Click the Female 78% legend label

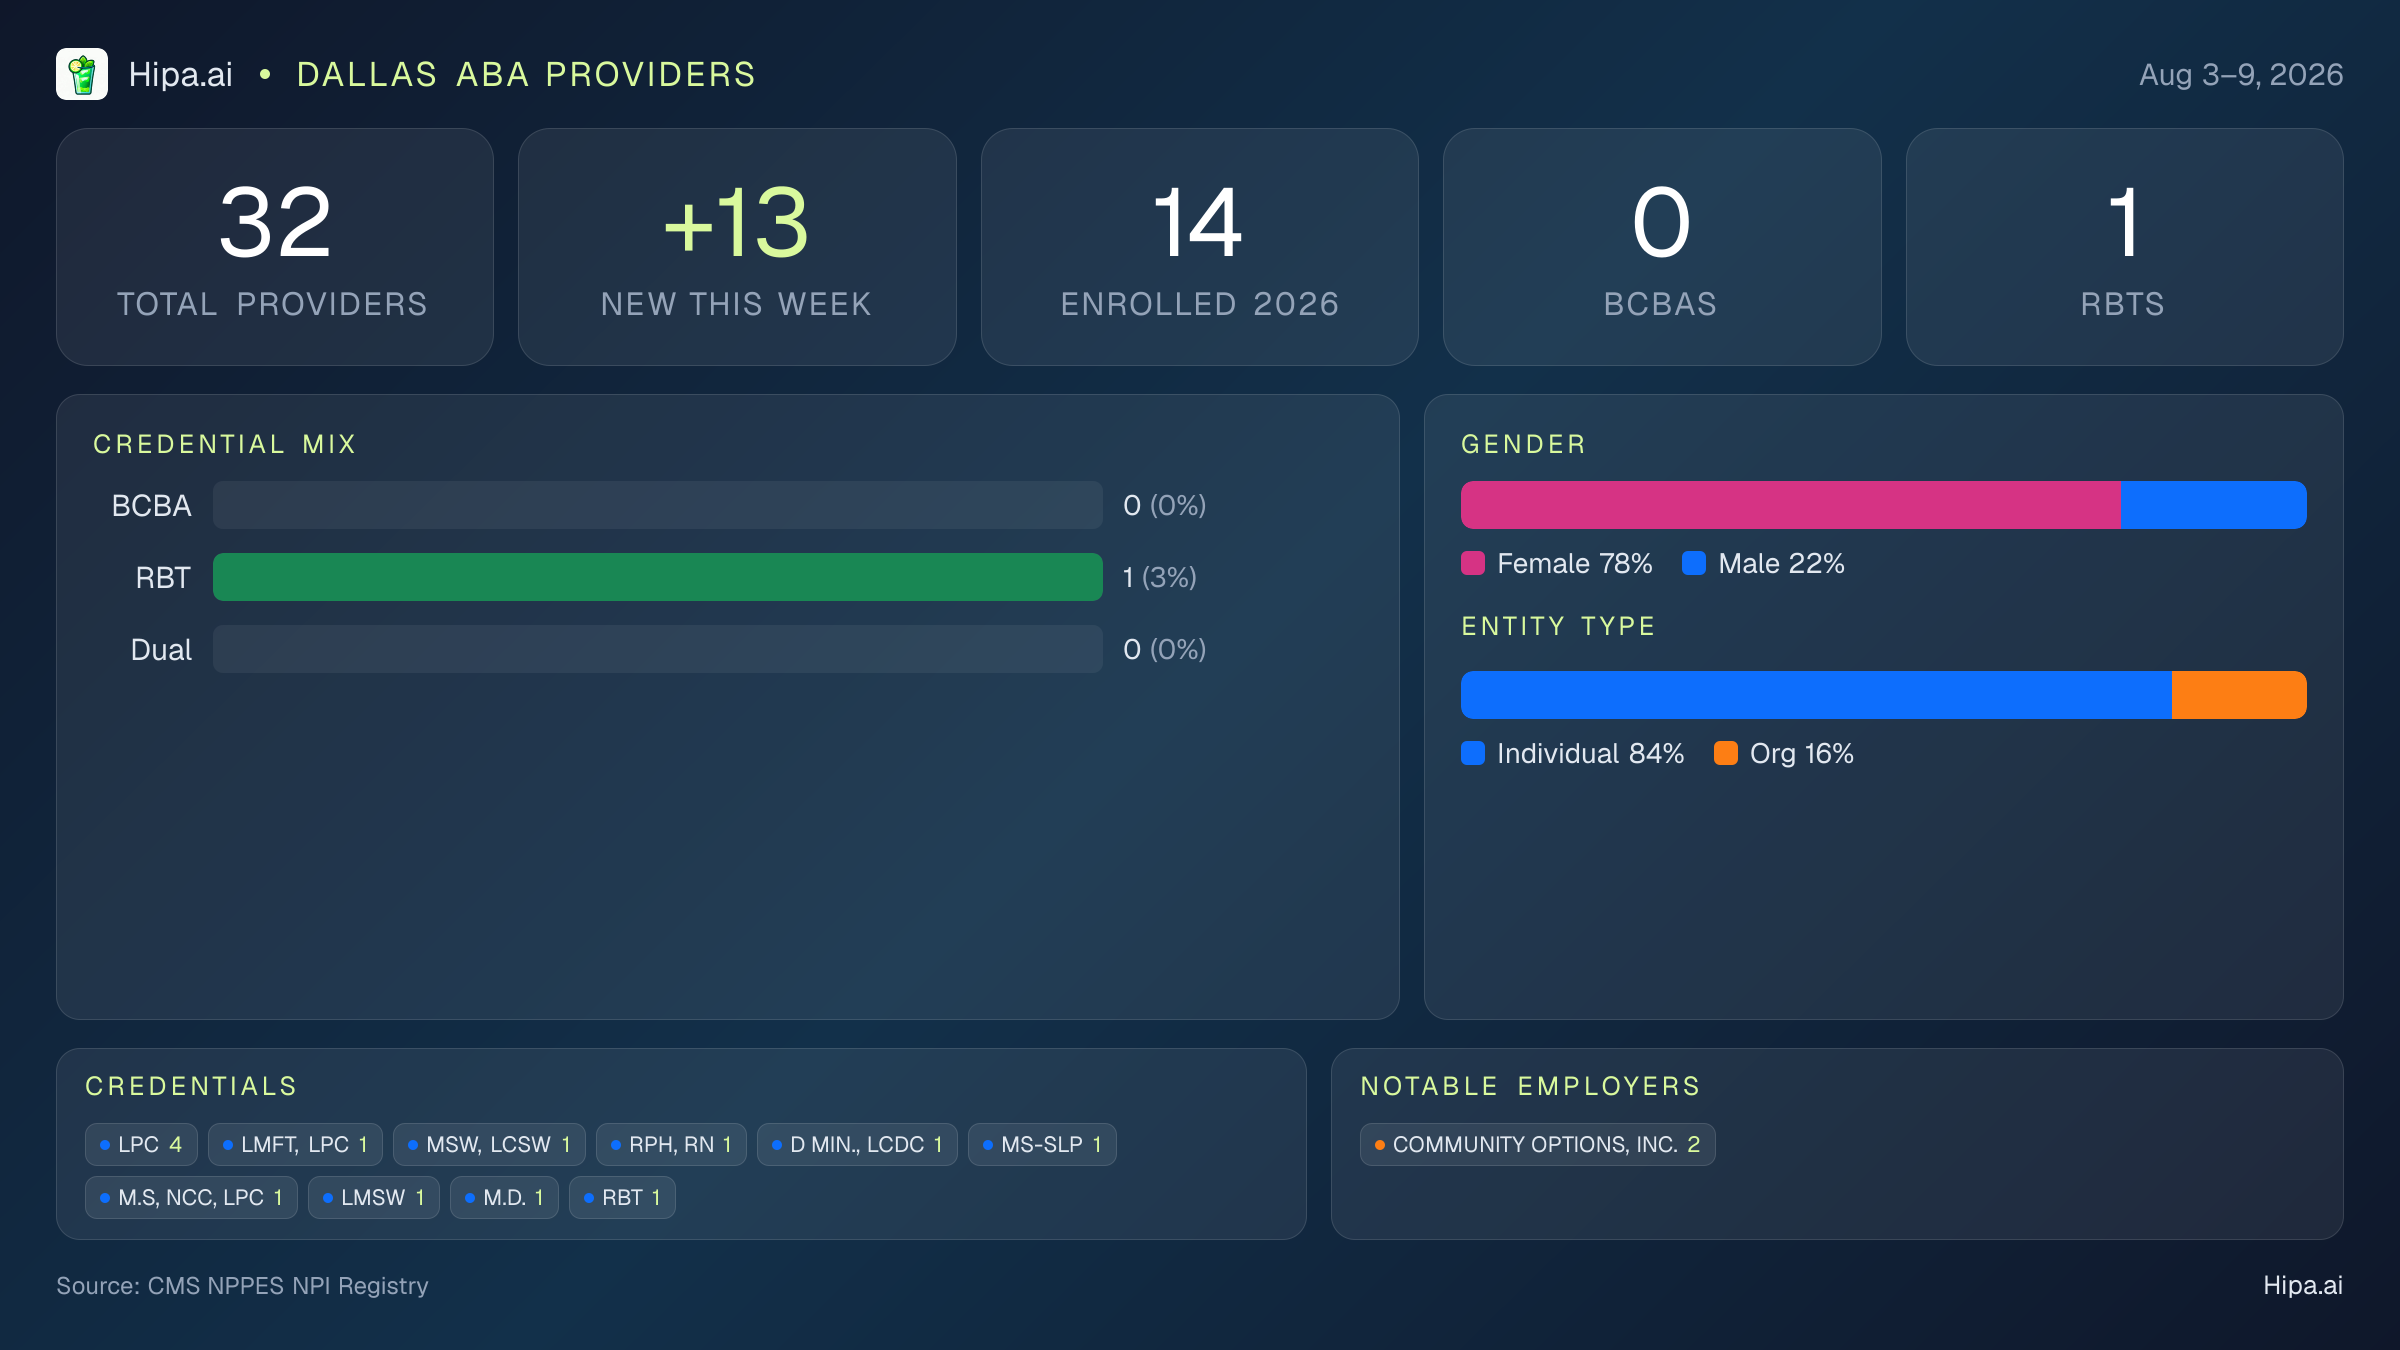pyautogui.click(x=1575, y=563)
